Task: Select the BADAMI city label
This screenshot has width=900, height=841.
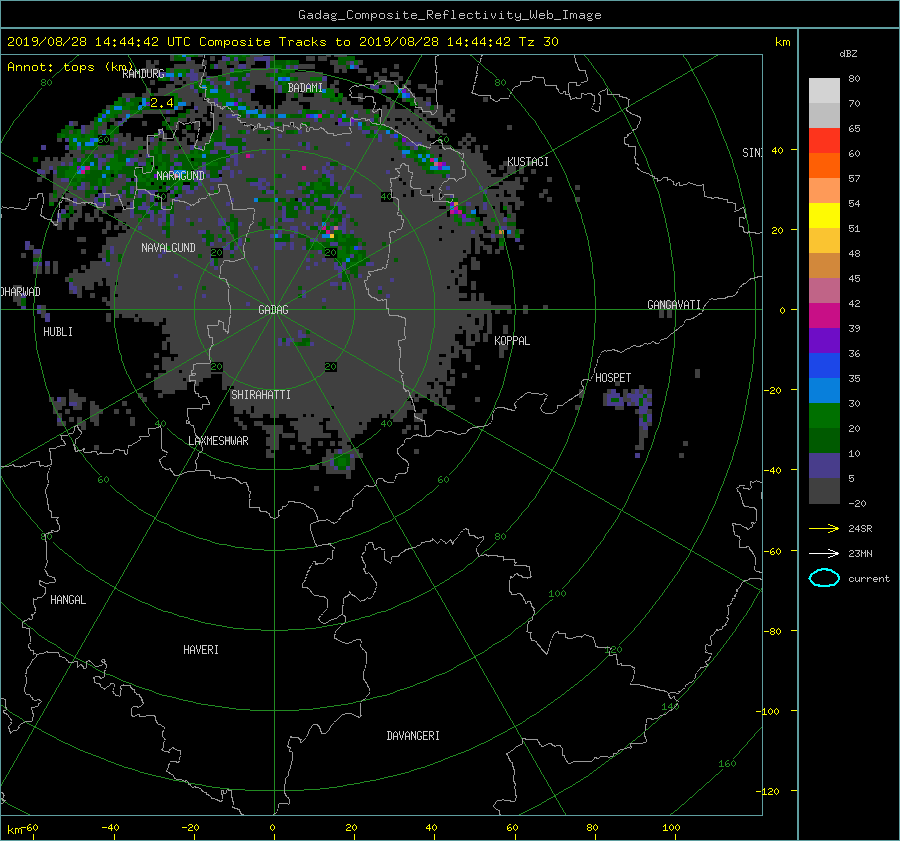Action: 305,88
